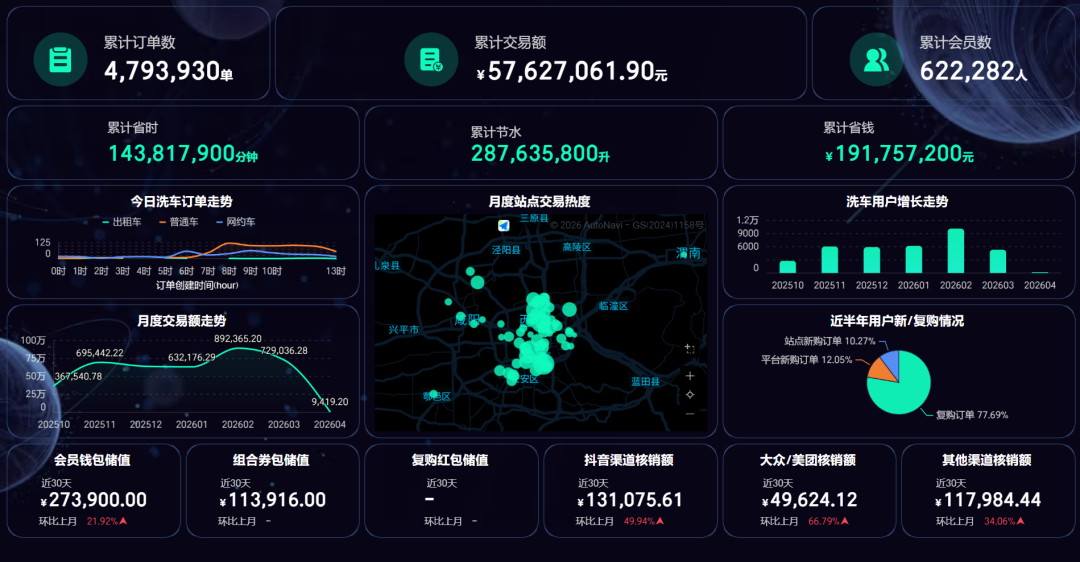Activate the map box-select zoom tool
This screenshot has width=1080, height=562.
690,349
